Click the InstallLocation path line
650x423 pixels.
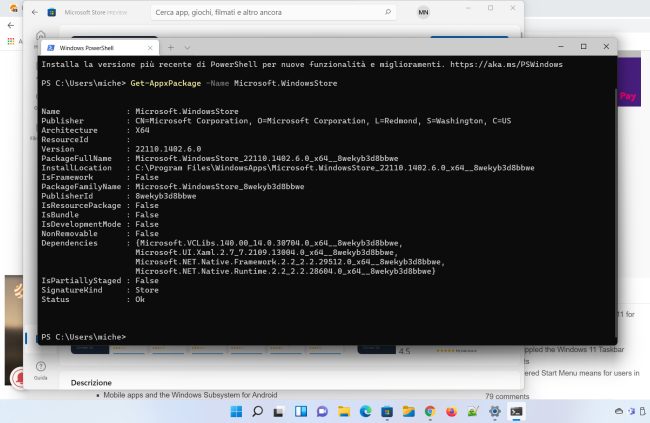(335, 168)
